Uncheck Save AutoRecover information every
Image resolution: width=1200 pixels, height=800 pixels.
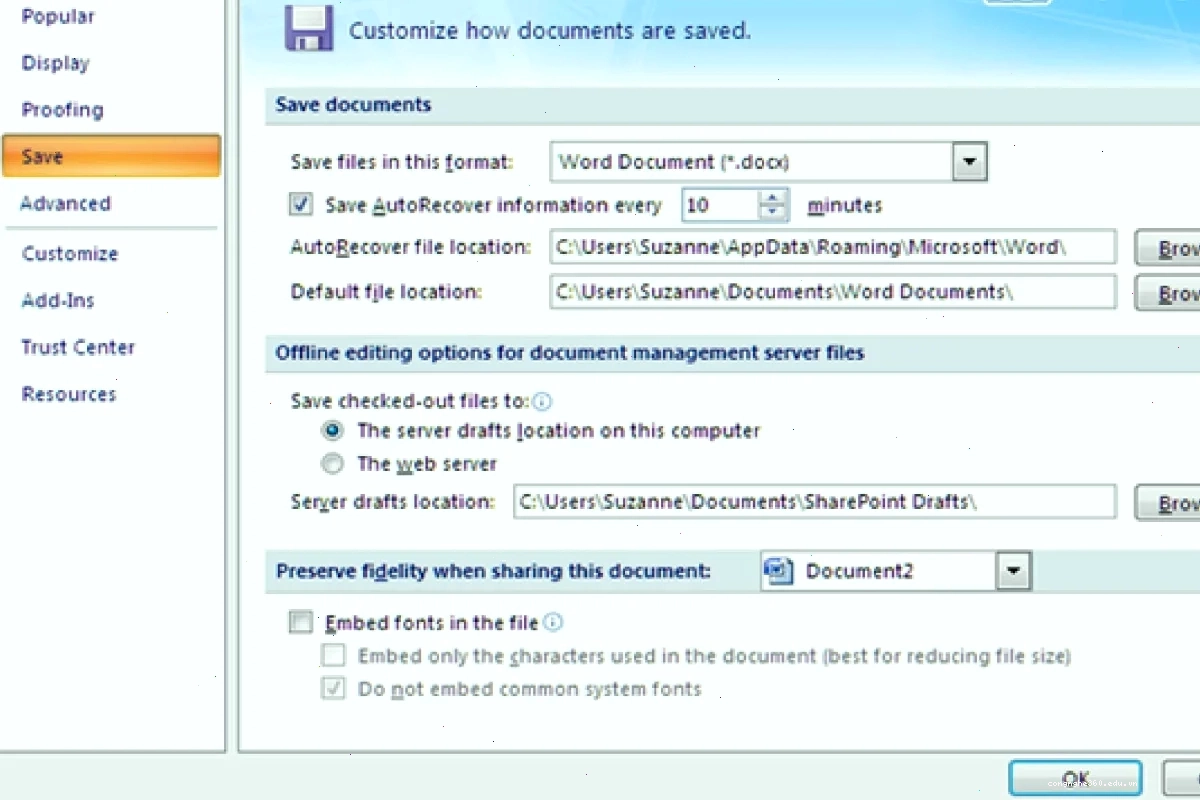coord(300,205)
